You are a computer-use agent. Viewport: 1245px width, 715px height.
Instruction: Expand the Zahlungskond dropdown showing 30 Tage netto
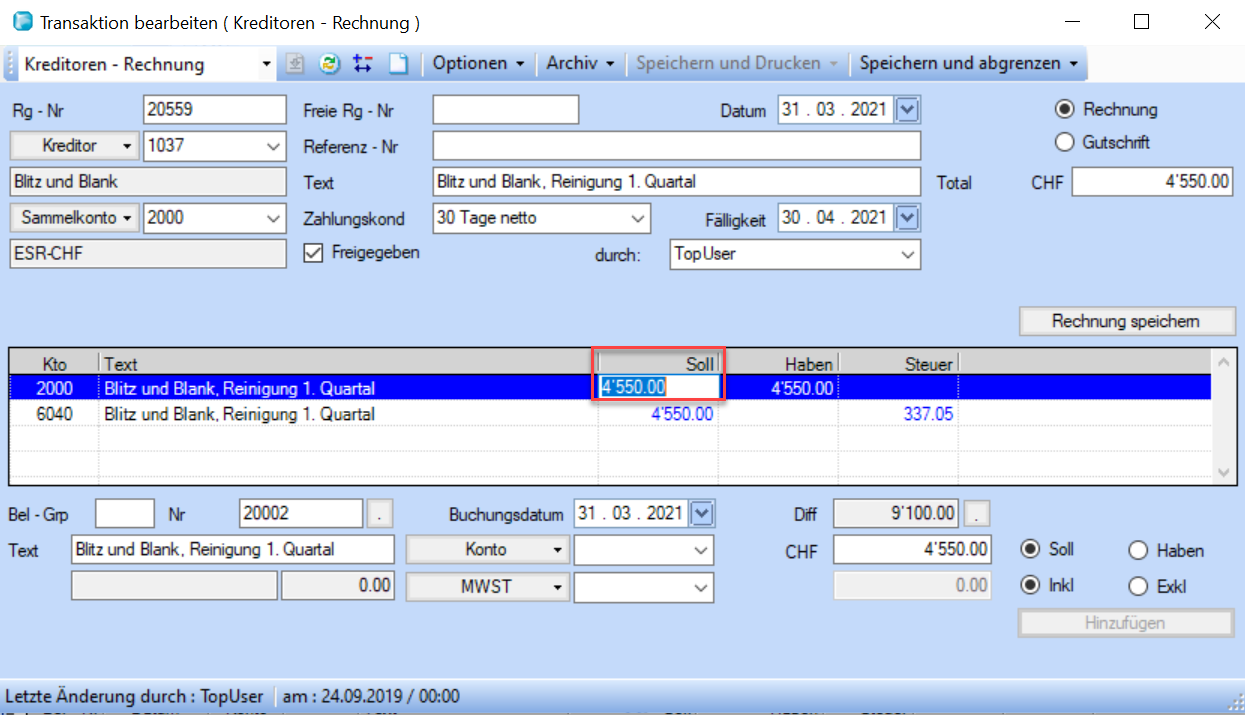638,217
